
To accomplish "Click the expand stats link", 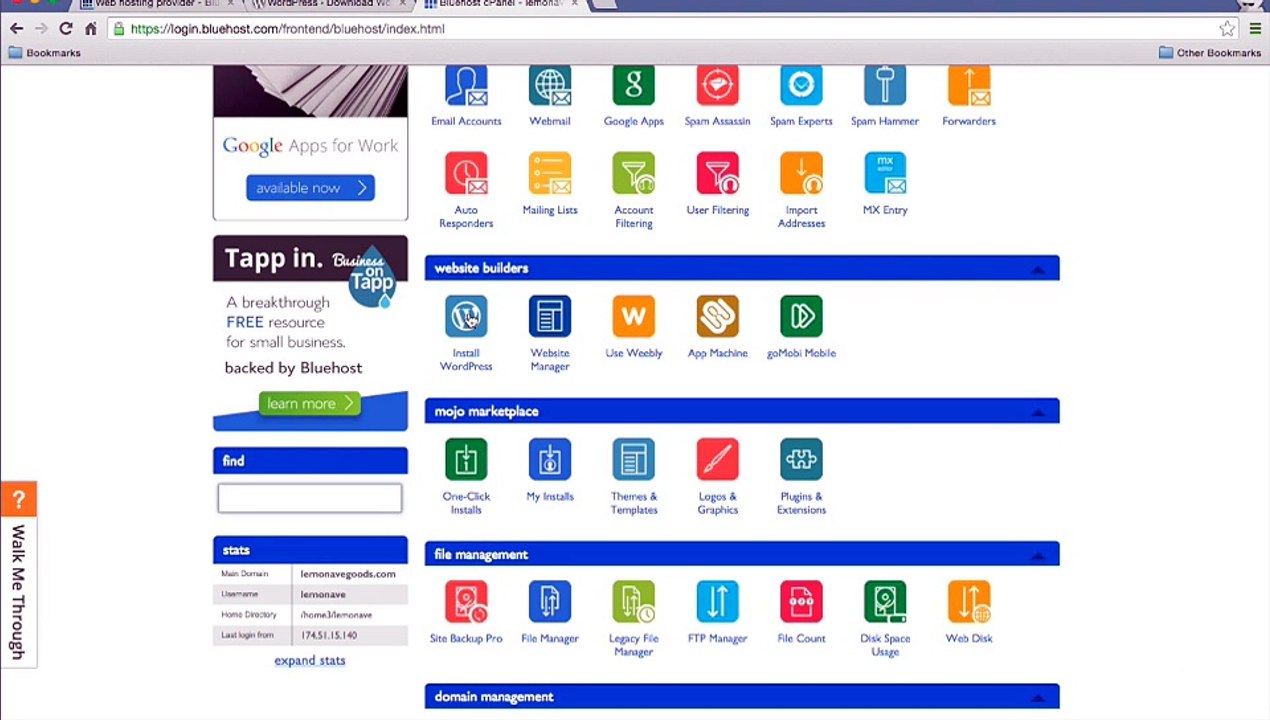I will point(310,660).
